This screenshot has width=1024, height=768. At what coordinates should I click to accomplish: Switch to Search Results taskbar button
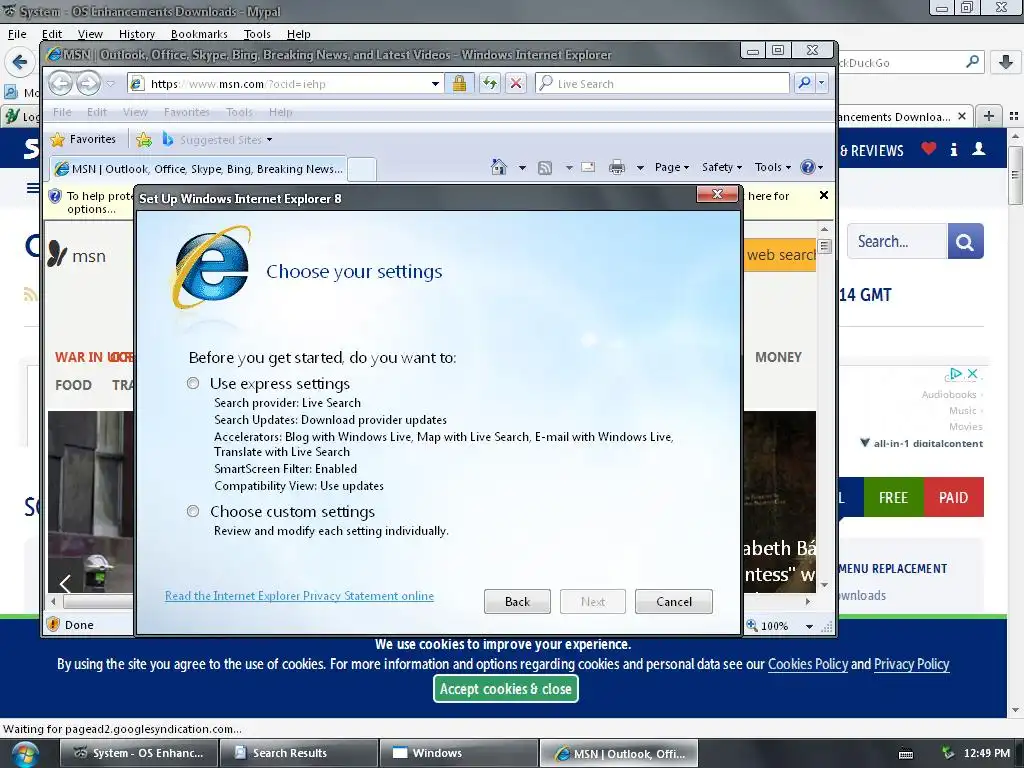point(298,753)
